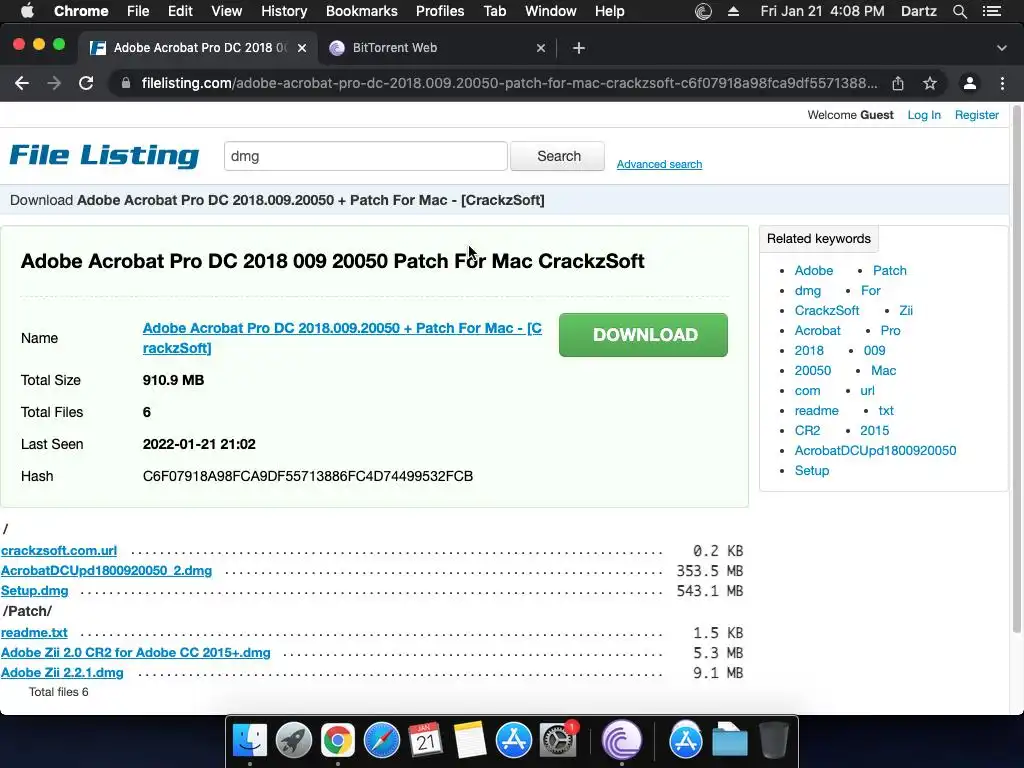Click the CrackzSoft related keyword
The height and width of the screenshot is (768, 1024).
(x=827, y=311)
